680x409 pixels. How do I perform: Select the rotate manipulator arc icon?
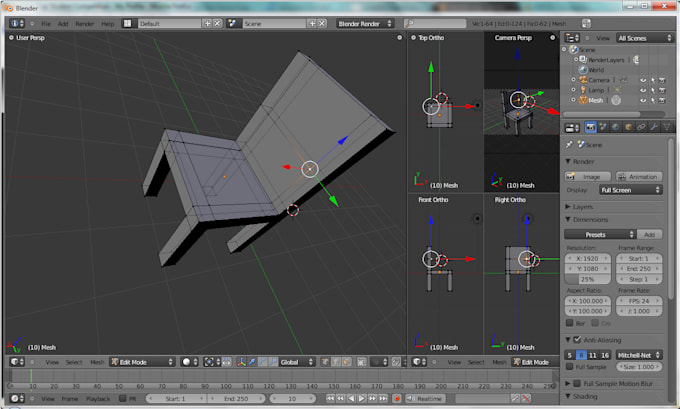point(262,362)
